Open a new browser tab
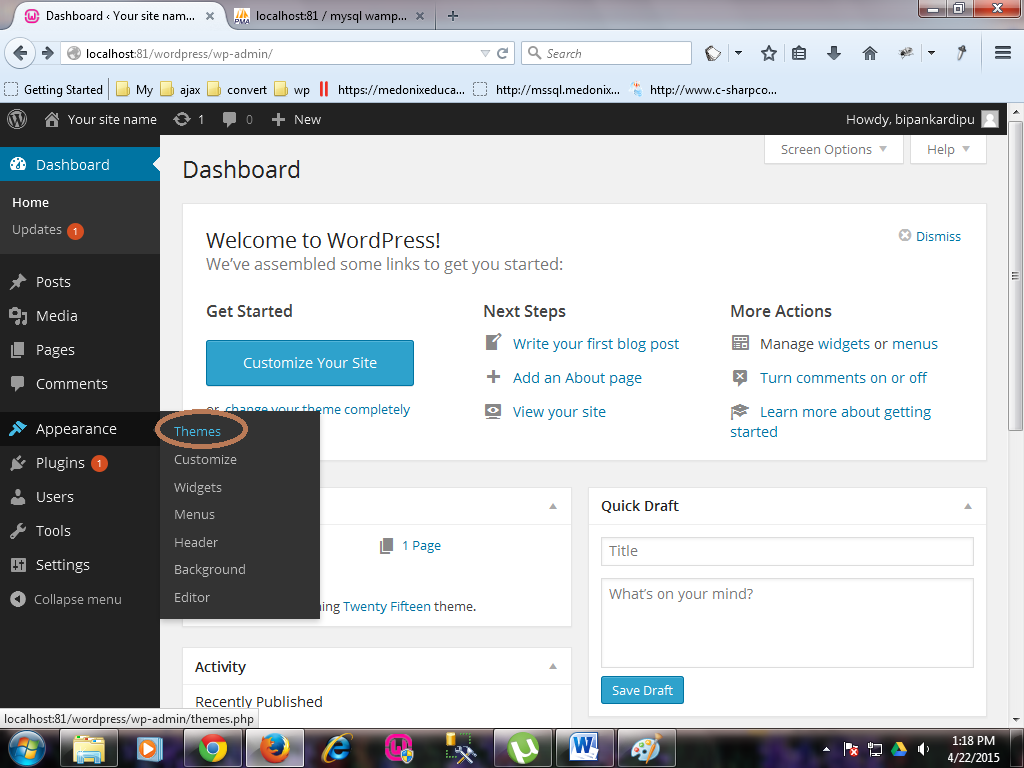 tap(453, 16)
